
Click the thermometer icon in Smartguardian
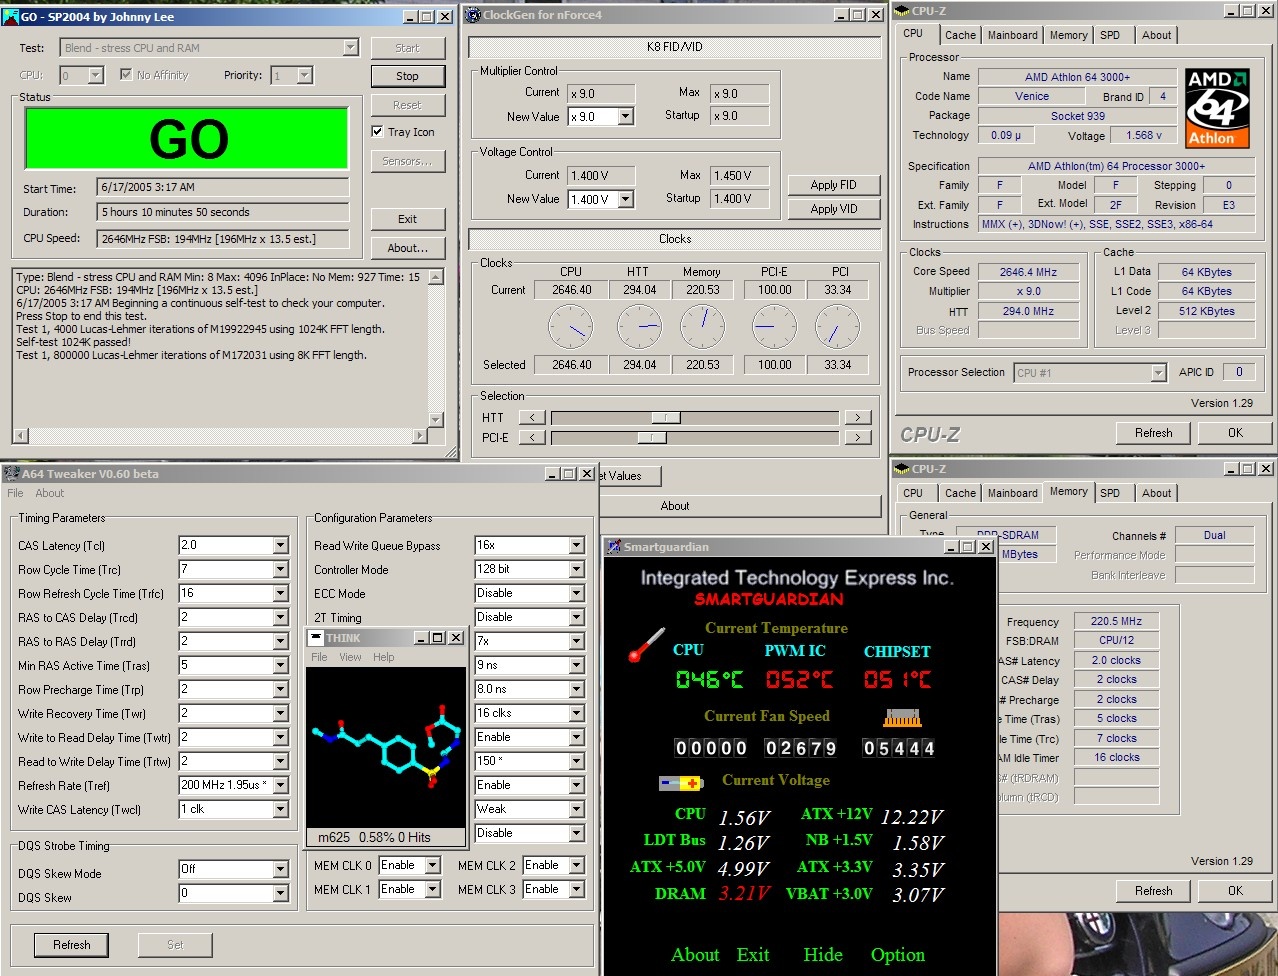647,645
